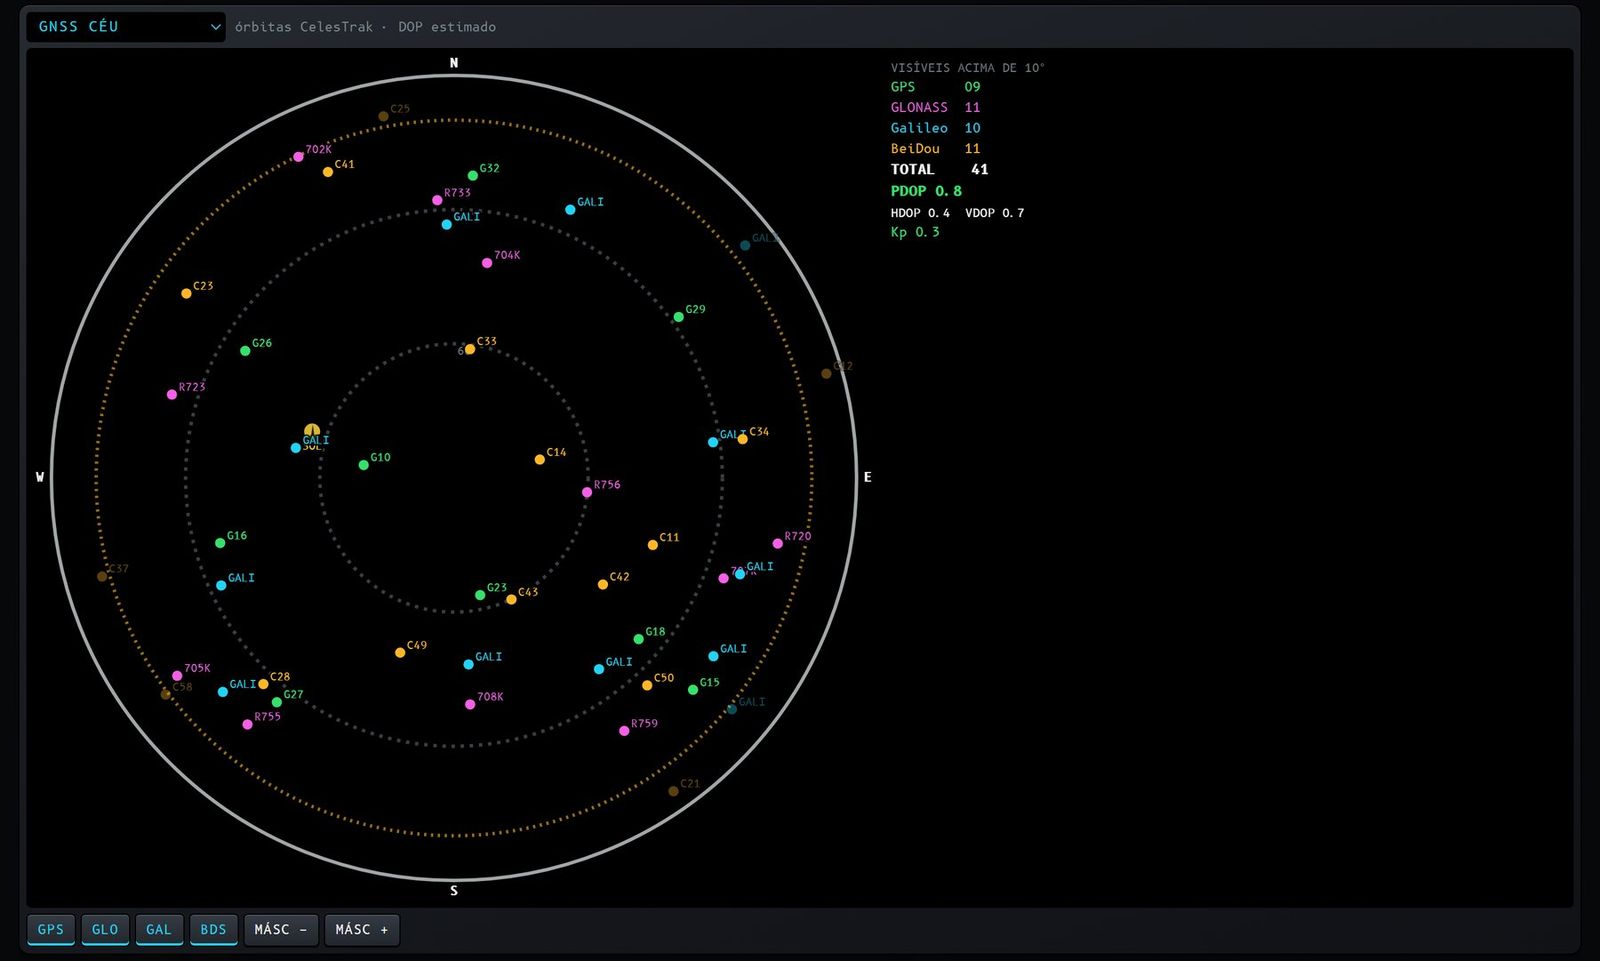The image size is (1600, 961).
Task: Pick the 704K satellite dot
Action: pos(487,263)
